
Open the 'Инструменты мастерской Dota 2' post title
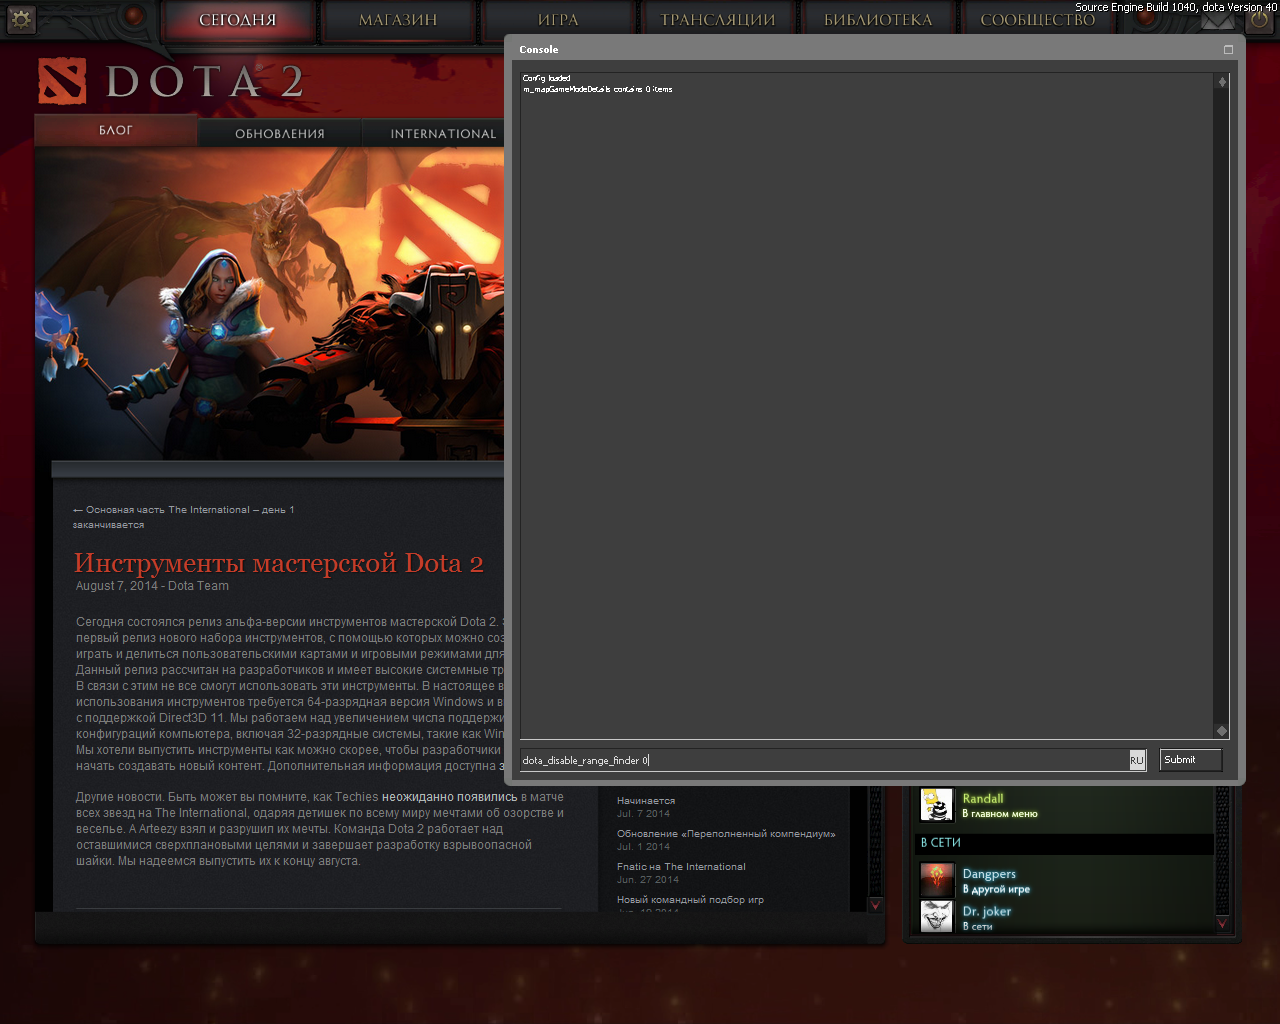pyautogui.click(x=279, y=563)
